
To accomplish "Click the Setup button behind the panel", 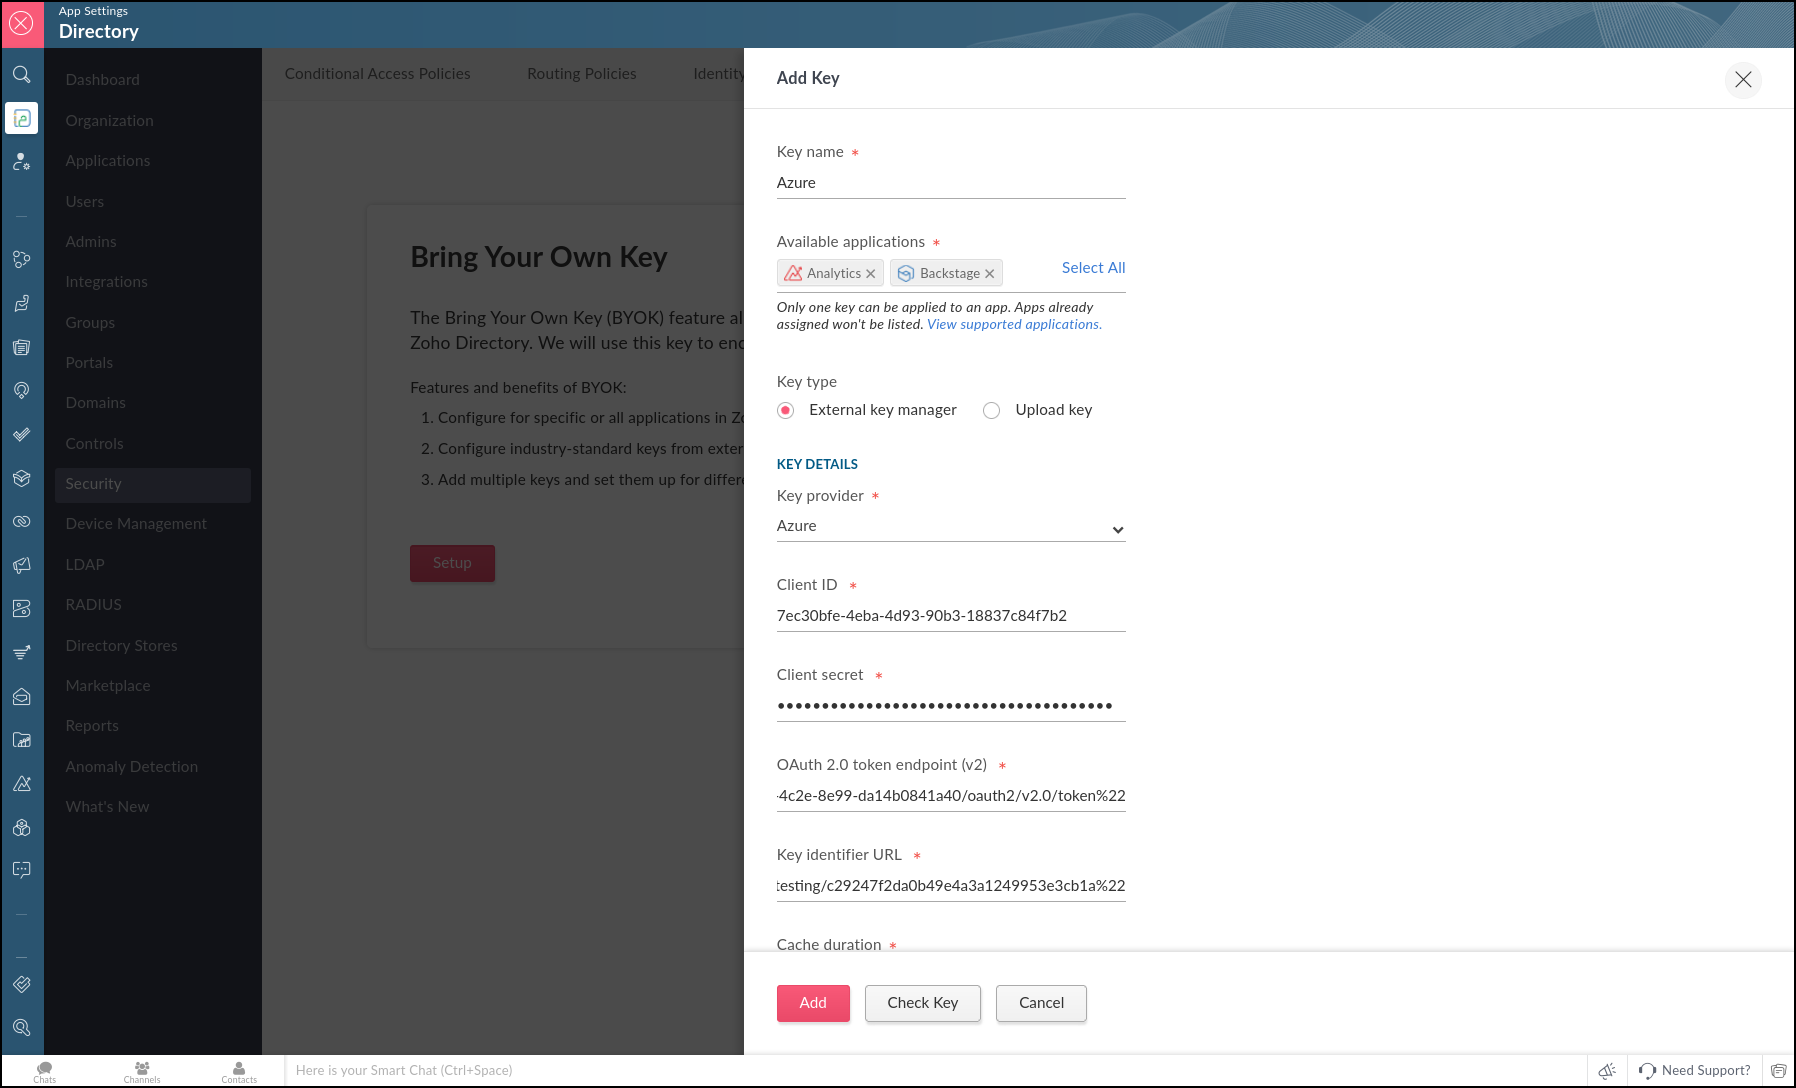I will (x=452, y=563).
